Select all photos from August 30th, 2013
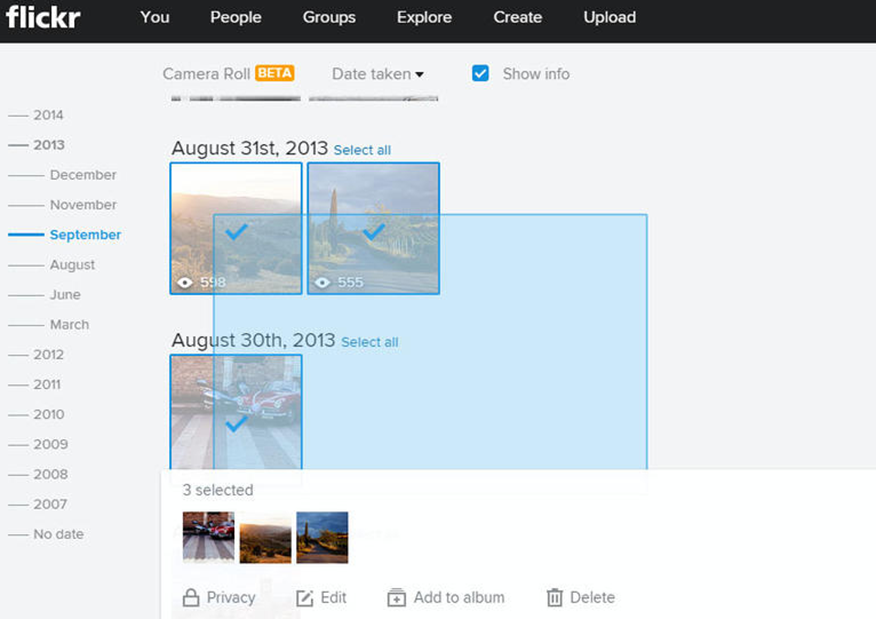Image resolution: width=876 pixels, height=619 pixels. (x=369, y=342)
